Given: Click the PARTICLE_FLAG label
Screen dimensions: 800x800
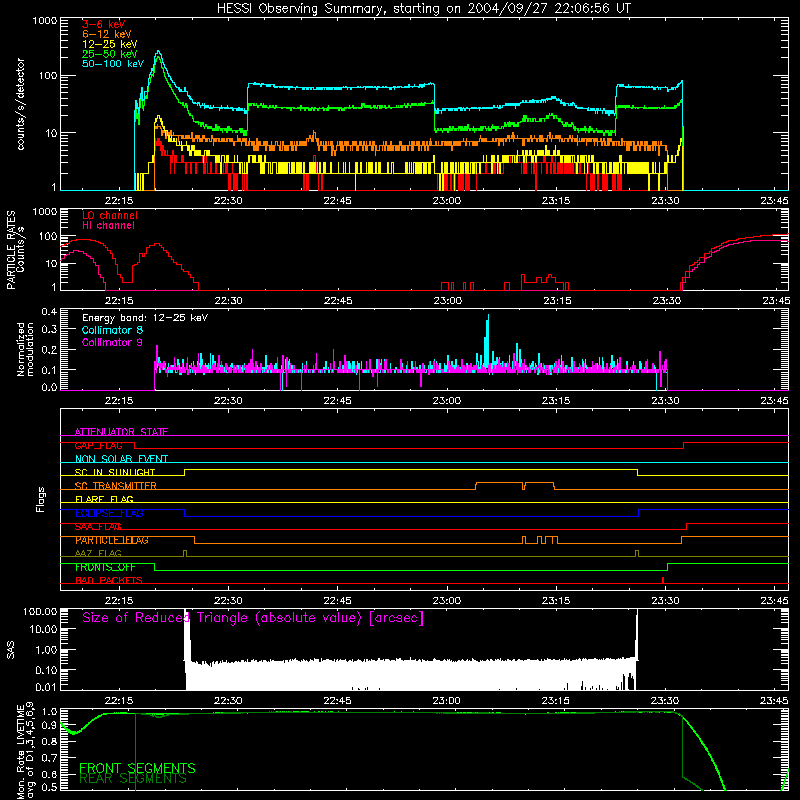Looking at the screenshot, I should pos(112,540).
